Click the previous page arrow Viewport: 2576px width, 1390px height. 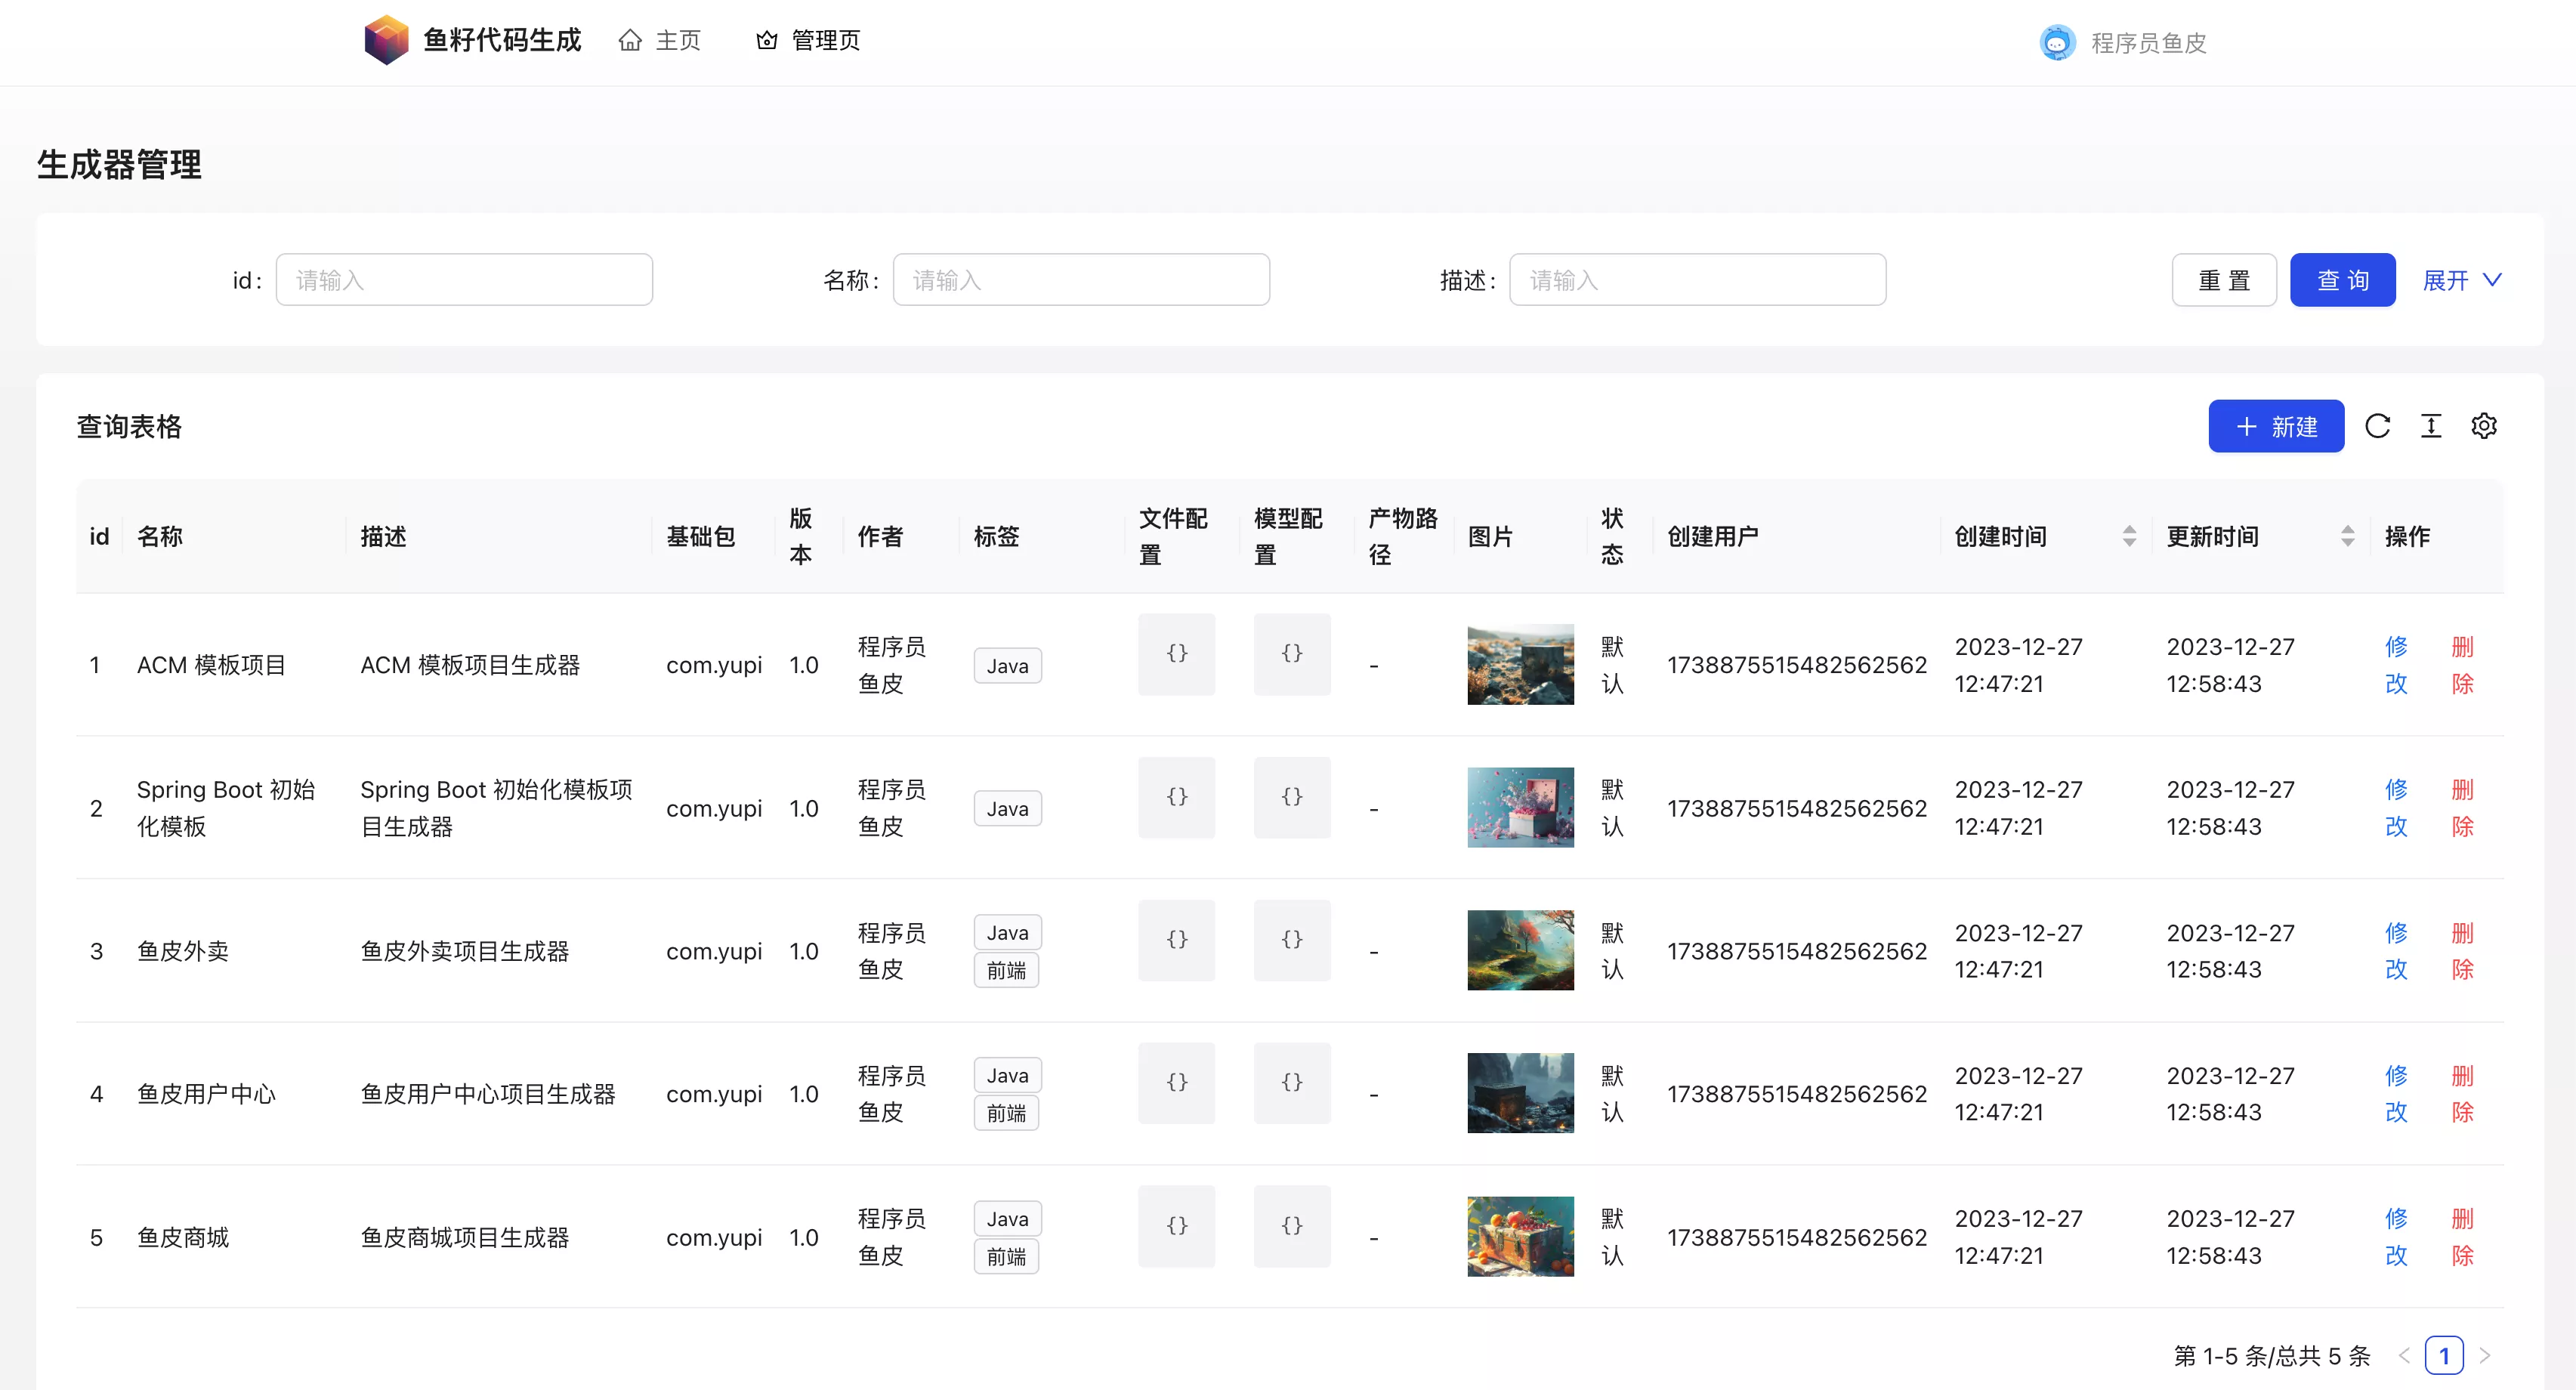click(2404, 1356)
